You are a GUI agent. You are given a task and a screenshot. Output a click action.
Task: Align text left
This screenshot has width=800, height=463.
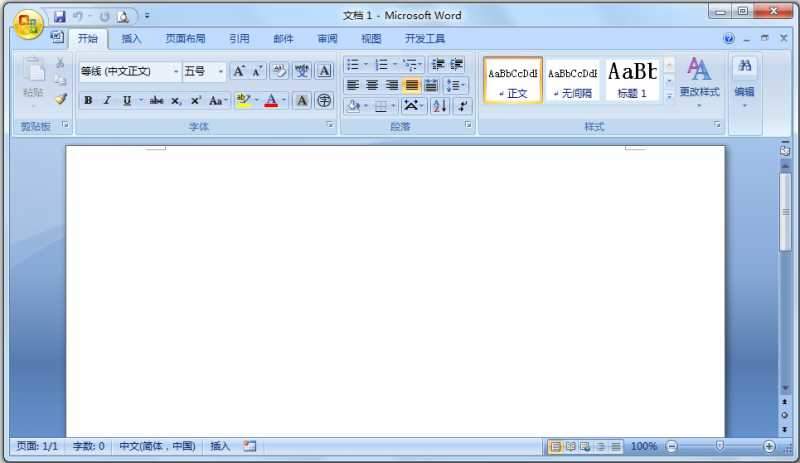click(x=353, y=85)
